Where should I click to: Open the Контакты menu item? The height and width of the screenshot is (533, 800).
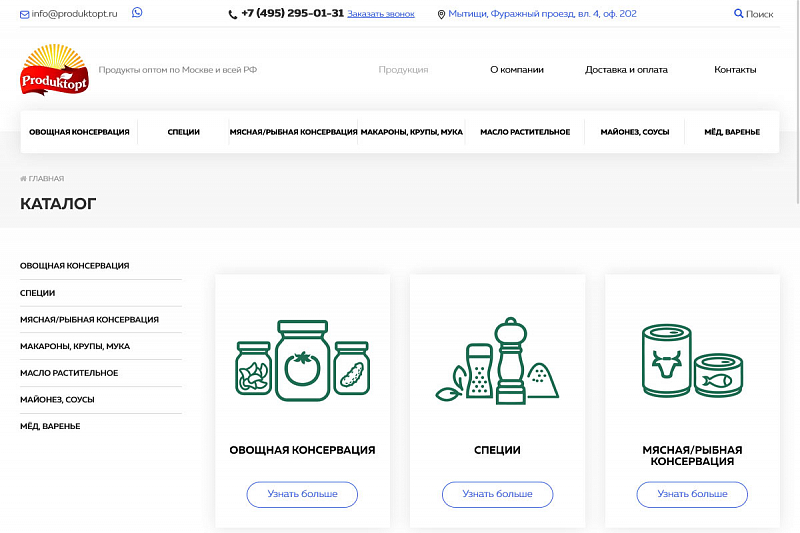(735, 70)
